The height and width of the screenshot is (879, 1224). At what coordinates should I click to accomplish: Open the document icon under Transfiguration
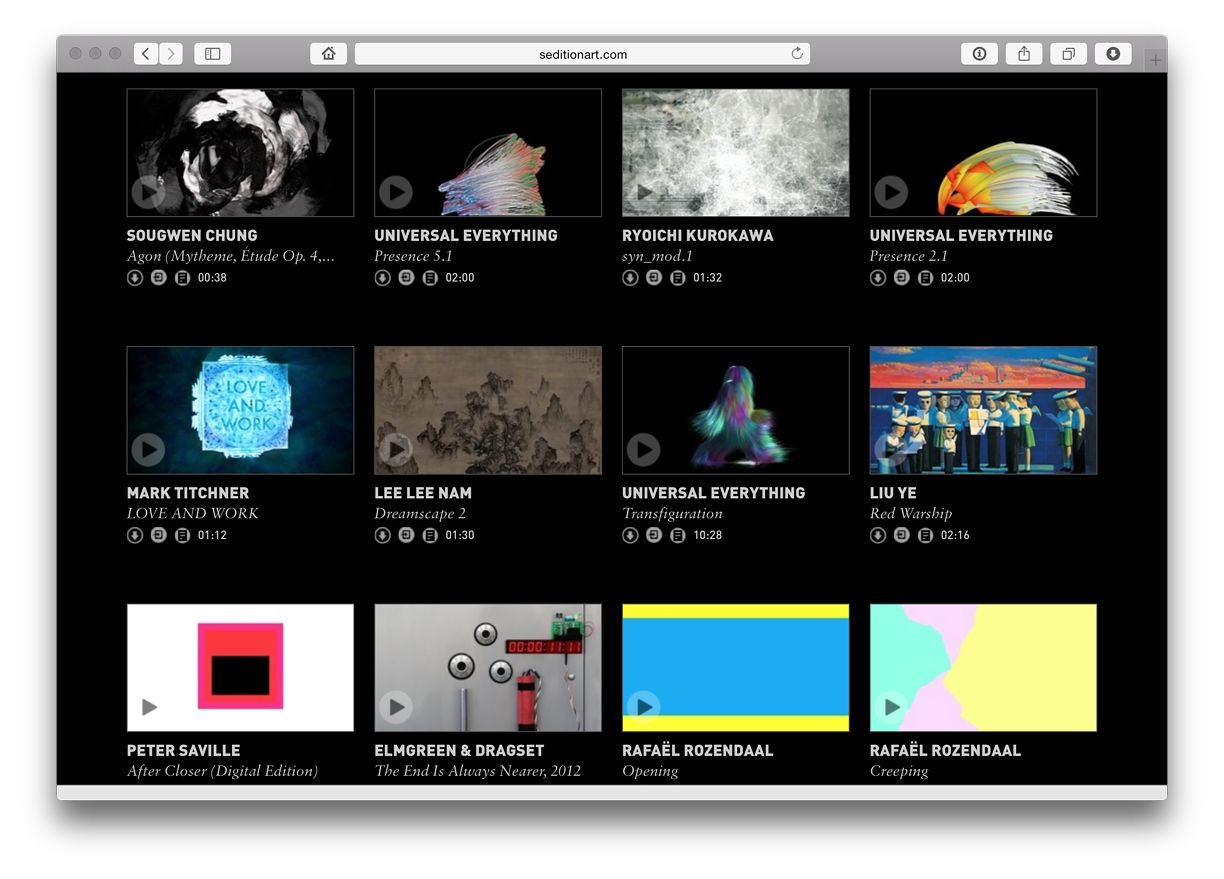pos(677,535)
